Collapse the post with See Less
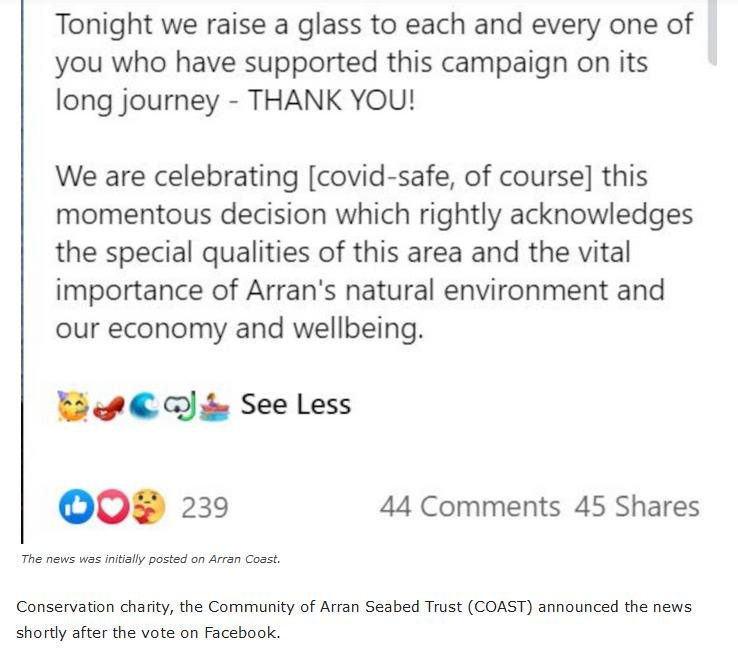Screen dimensions: 738x659 click(x=296, y=405)
